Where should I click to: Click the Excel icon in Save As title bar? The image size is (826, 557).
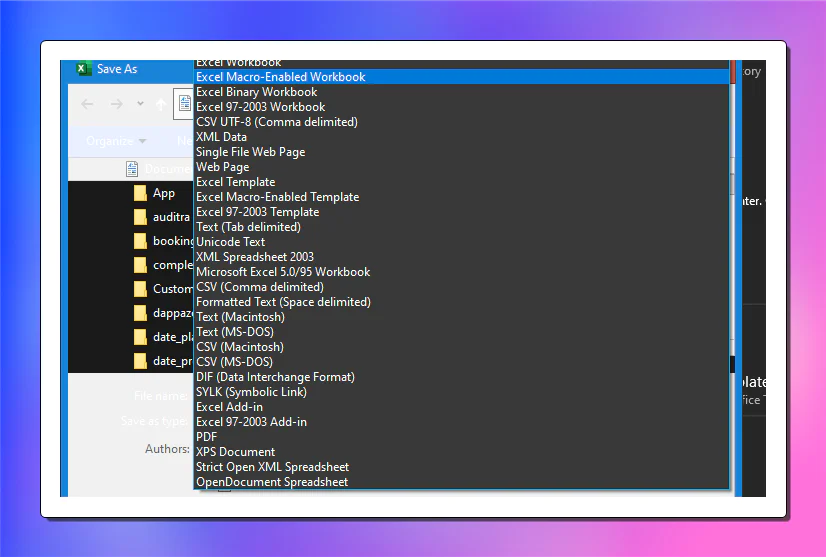point(84,69)
